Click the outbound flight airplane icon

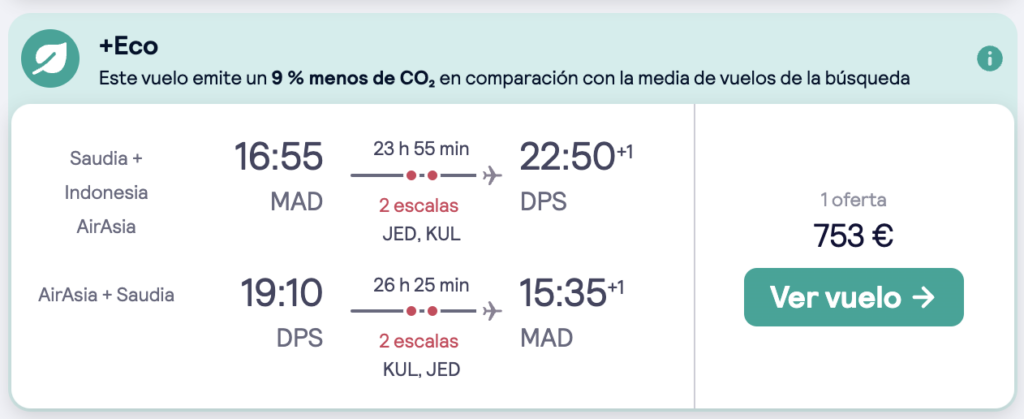490,175
